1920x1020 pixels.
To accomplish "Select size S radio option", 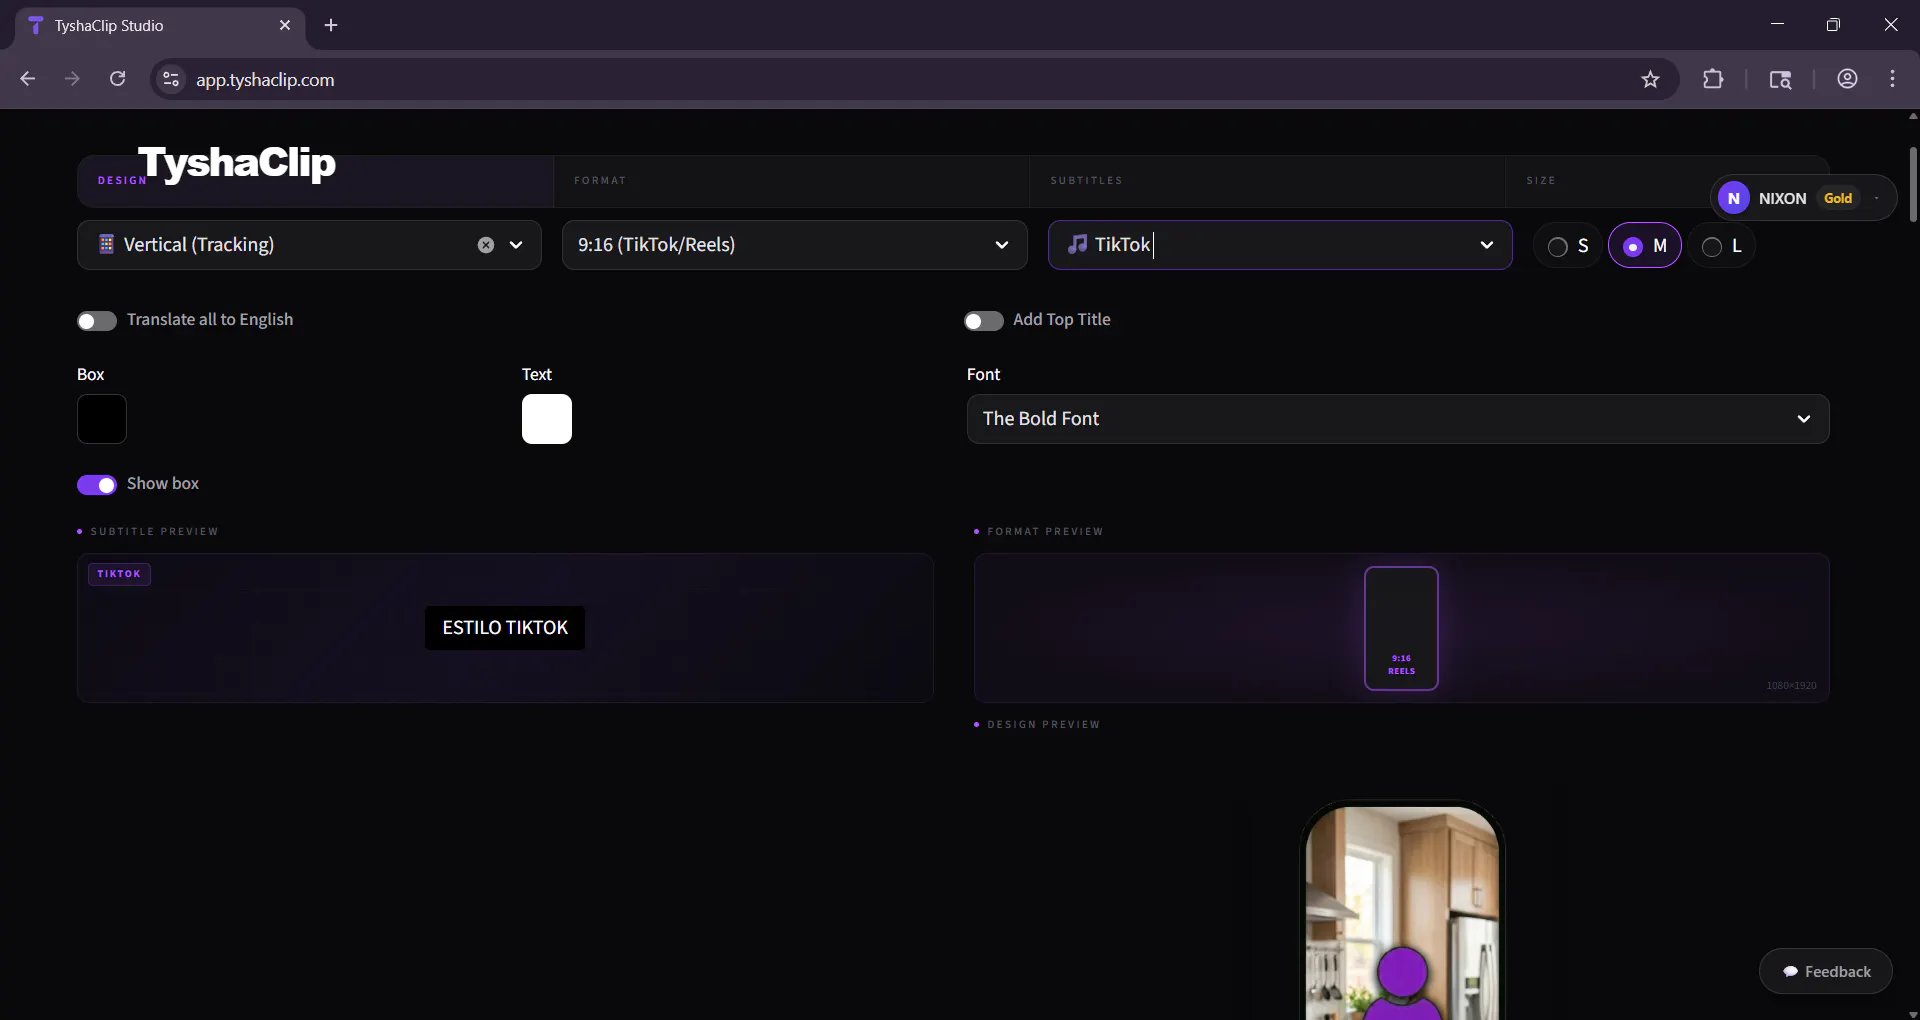I will pyautogui.click(x=1568, y=246).
